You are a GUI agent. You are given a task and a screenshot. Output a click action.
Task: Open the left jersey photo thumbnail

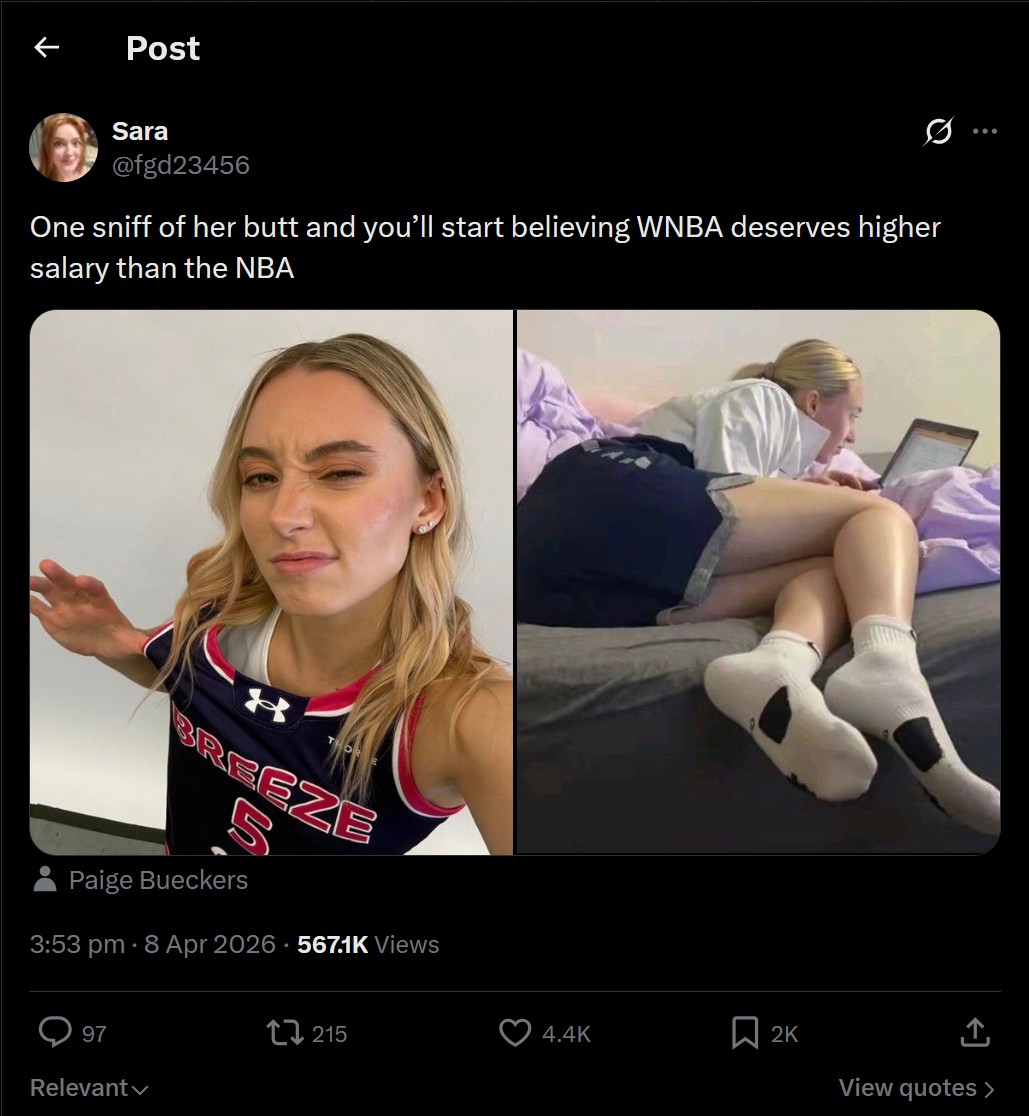point(271,582)
